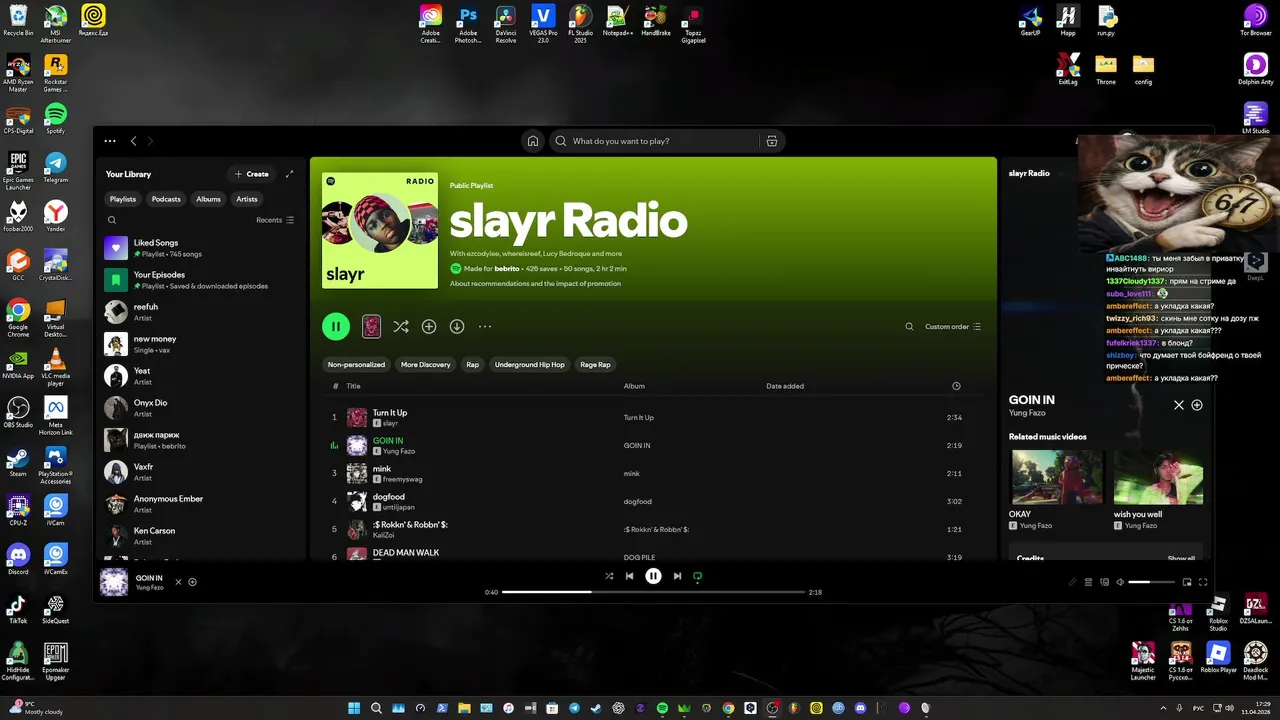Open Your Episodes in library
This screenshot has height=720, width=1280.
coord(202,280)
